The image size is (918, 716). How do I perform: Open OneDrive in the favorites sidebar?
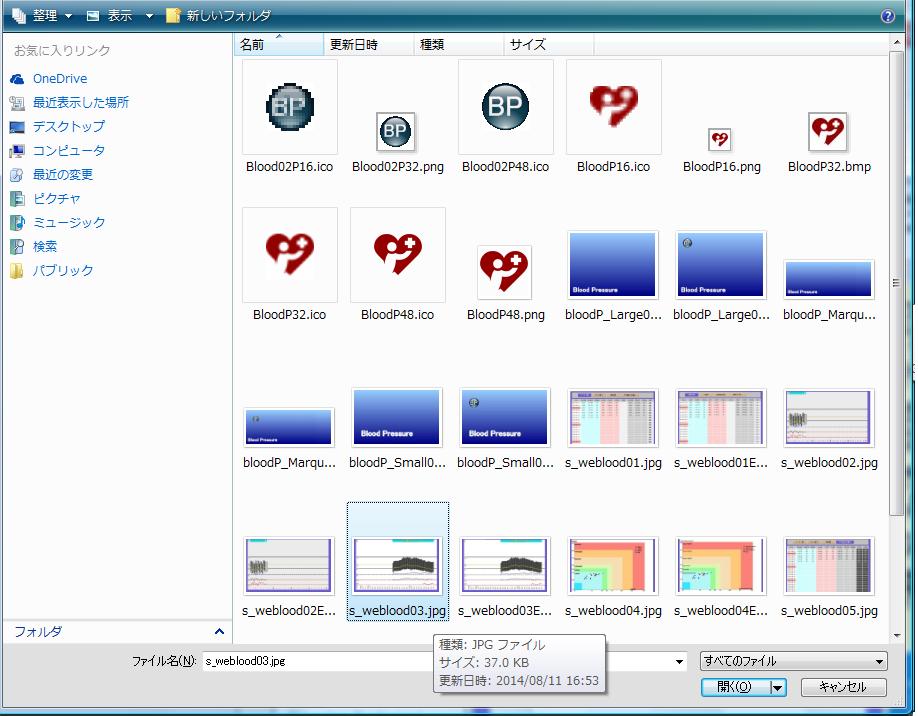click(59, 79)
